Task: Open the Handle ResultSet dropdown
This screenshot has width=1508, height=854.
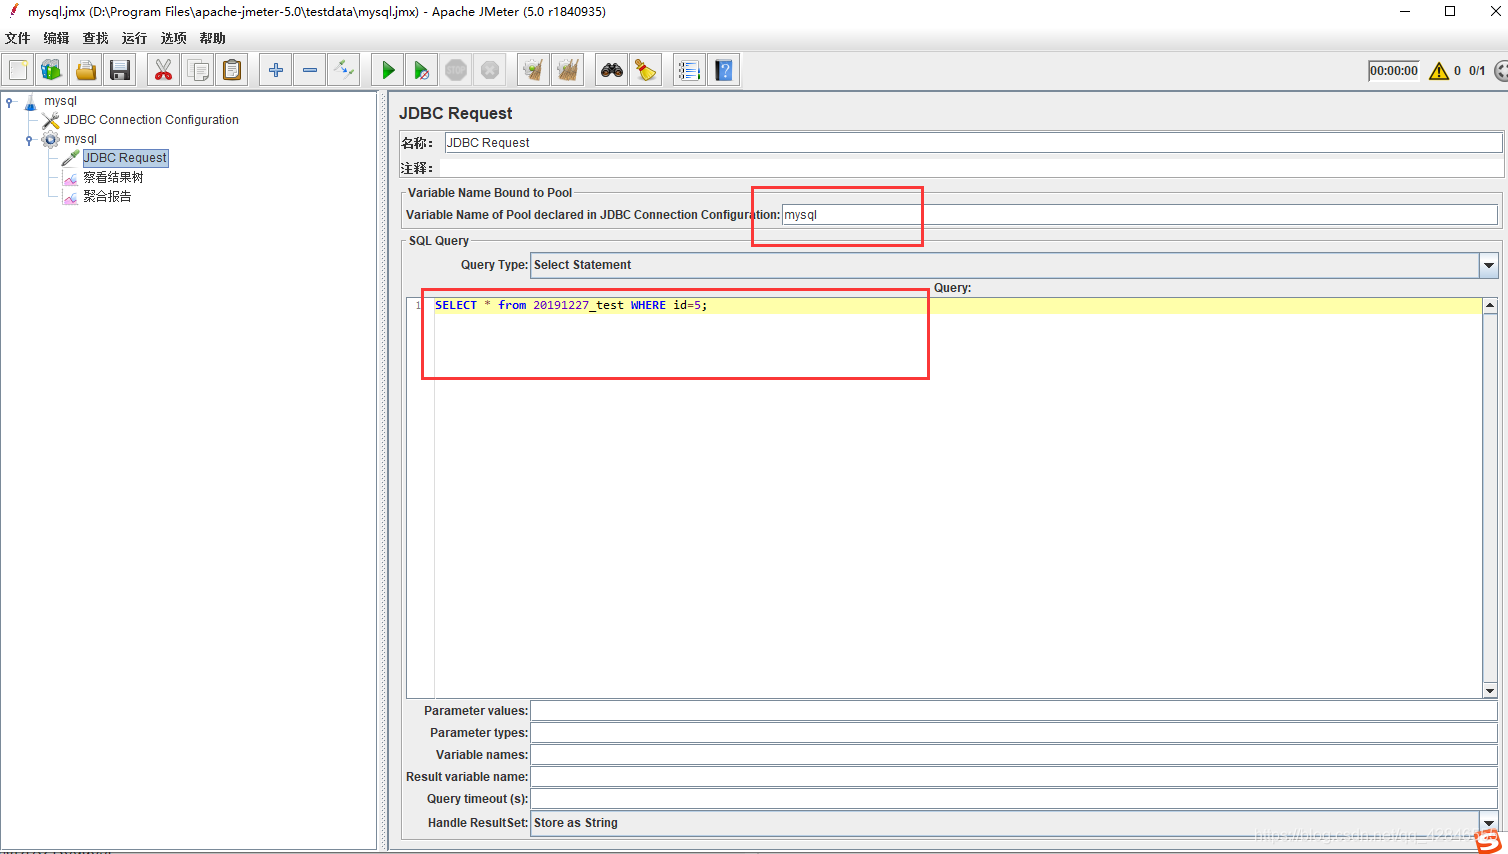Action: coord(1014,823)
